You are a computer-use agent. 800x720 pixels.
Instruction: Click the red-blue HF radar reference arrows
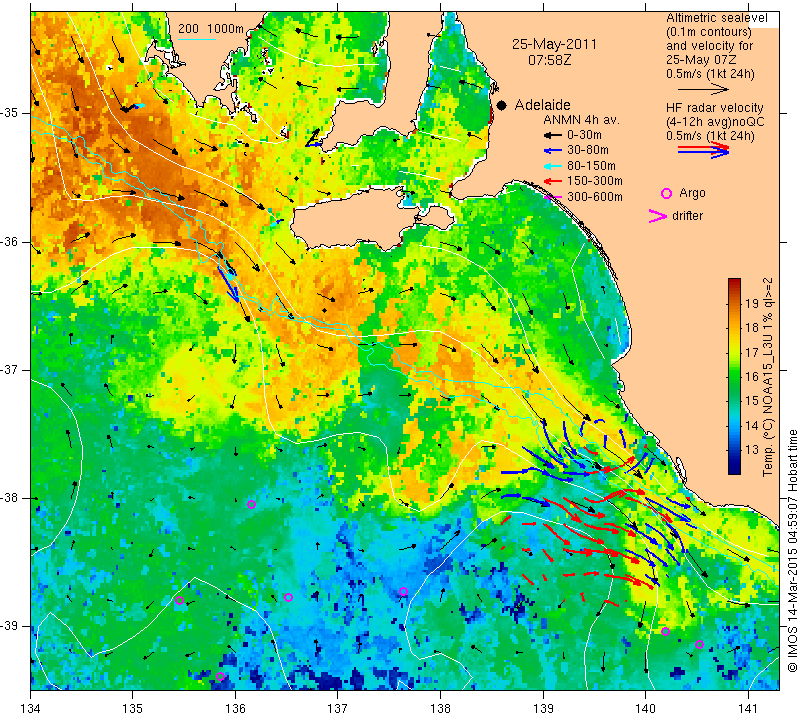[704, 149]
